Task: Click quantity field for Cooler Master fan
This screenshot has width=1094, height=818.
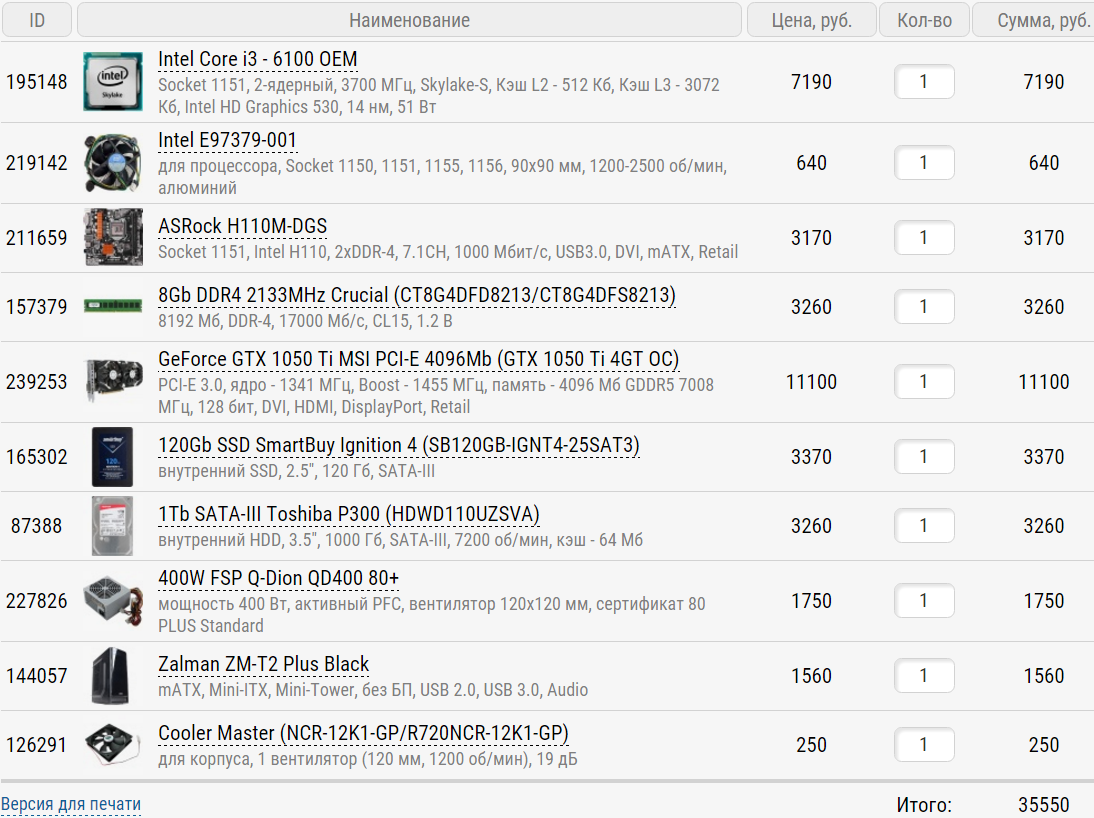Action: point(924,745)
